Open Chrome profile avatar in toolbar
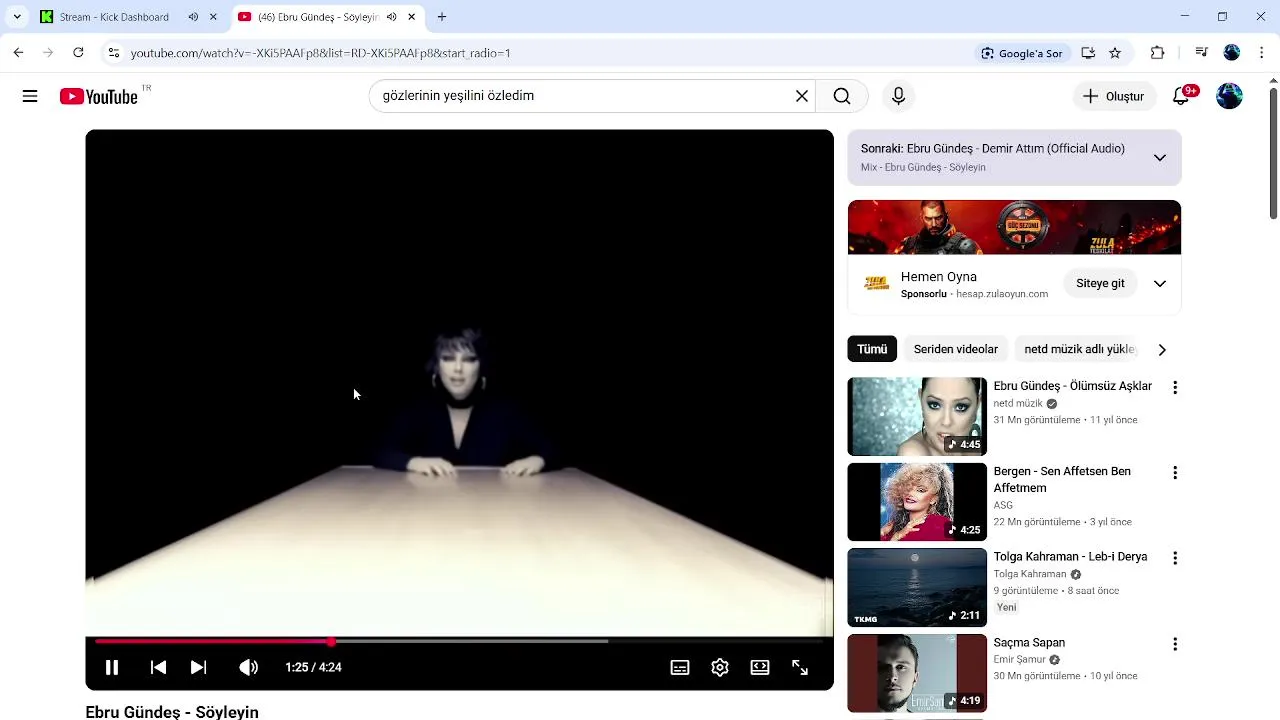This screenshot has height=720, width=1280. (x=1232, y=53)
